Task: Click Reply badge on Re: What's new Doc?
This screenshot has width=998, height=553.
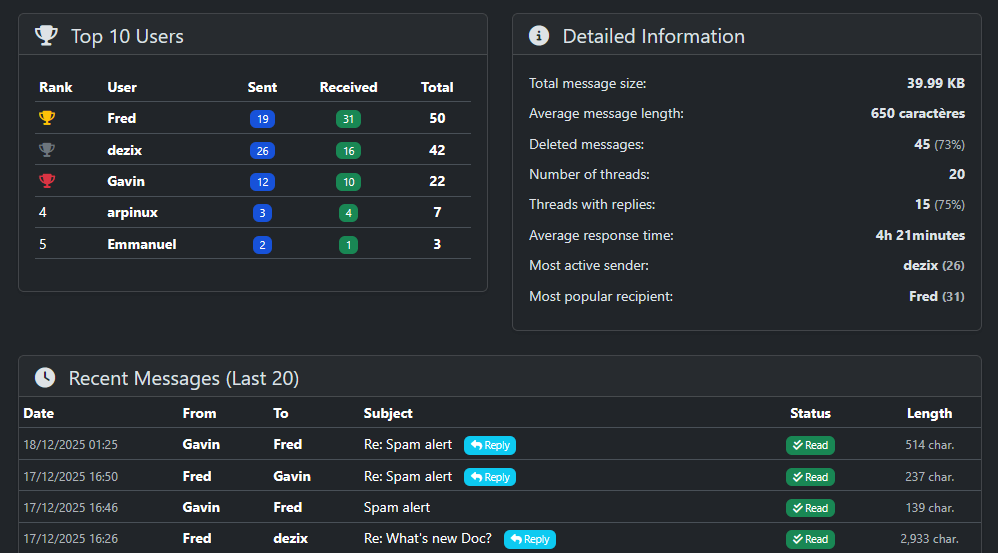Action: (530, 539)
